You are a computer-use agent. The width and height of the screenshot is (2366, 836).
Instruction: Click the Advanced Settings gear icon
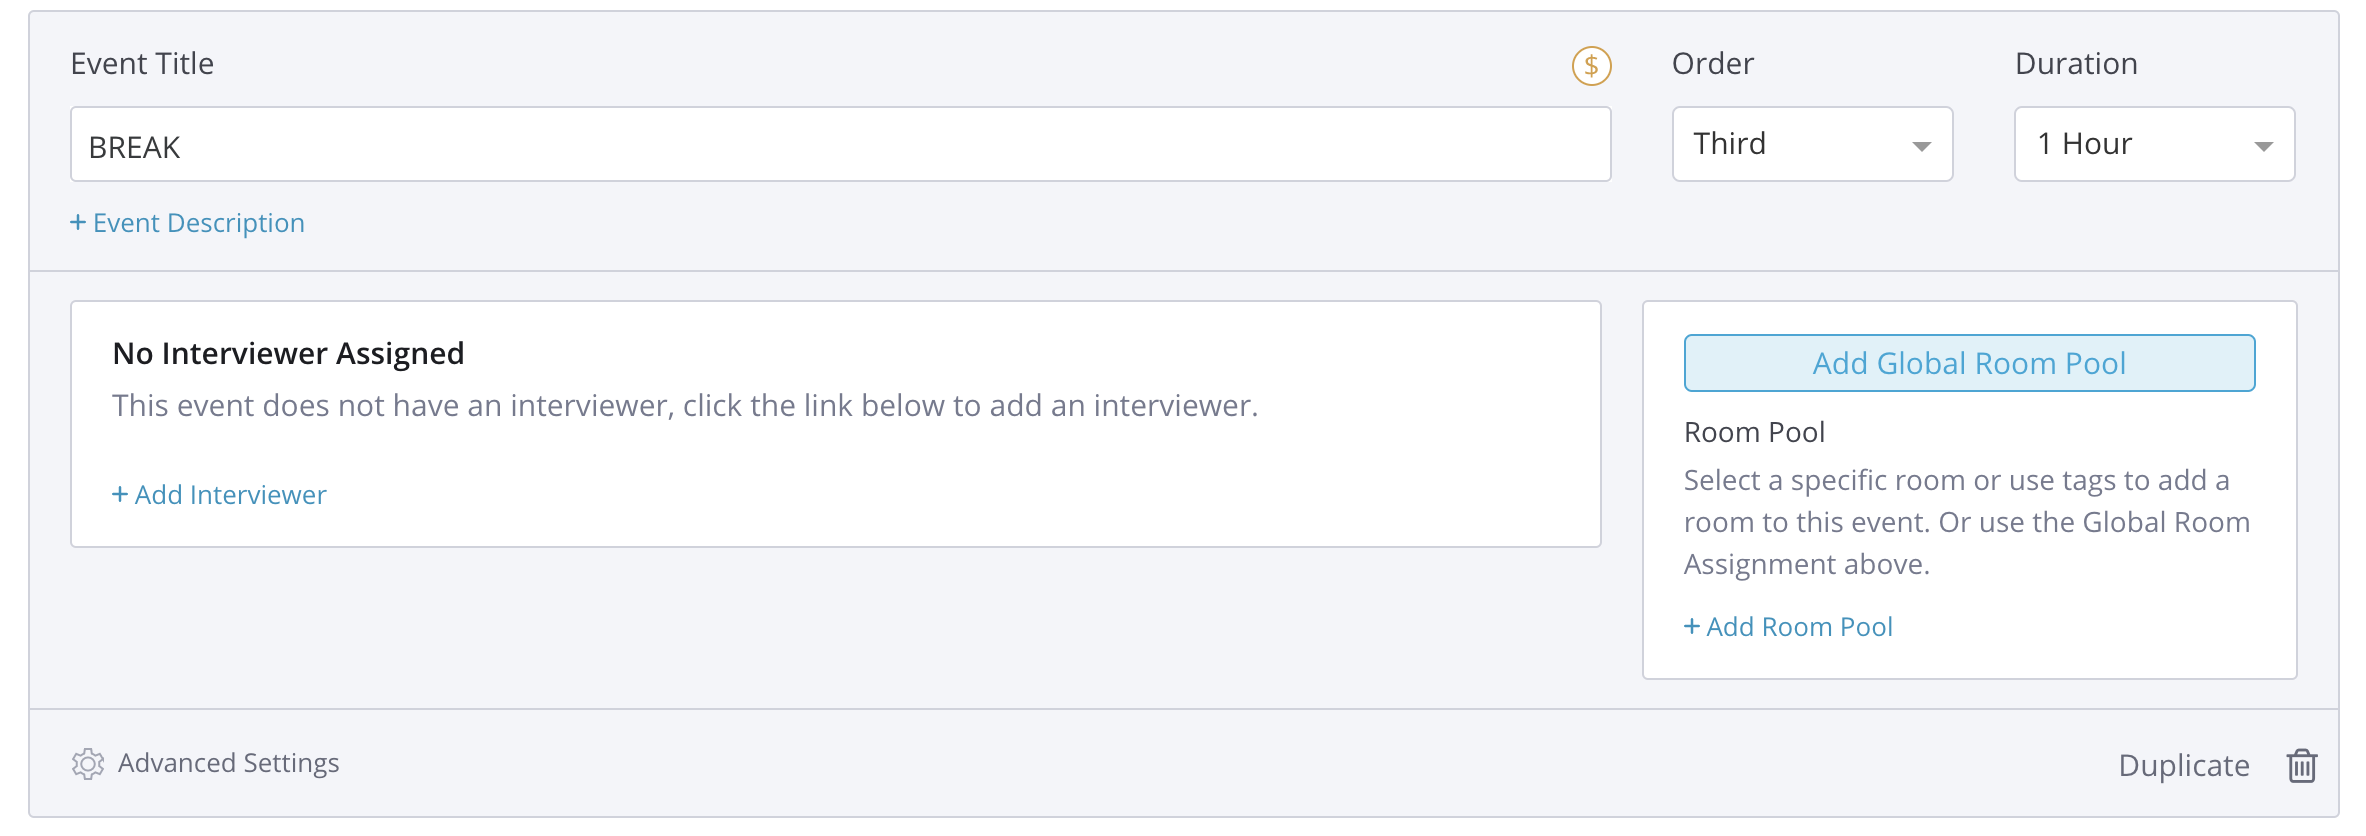(x=88, y=764)
